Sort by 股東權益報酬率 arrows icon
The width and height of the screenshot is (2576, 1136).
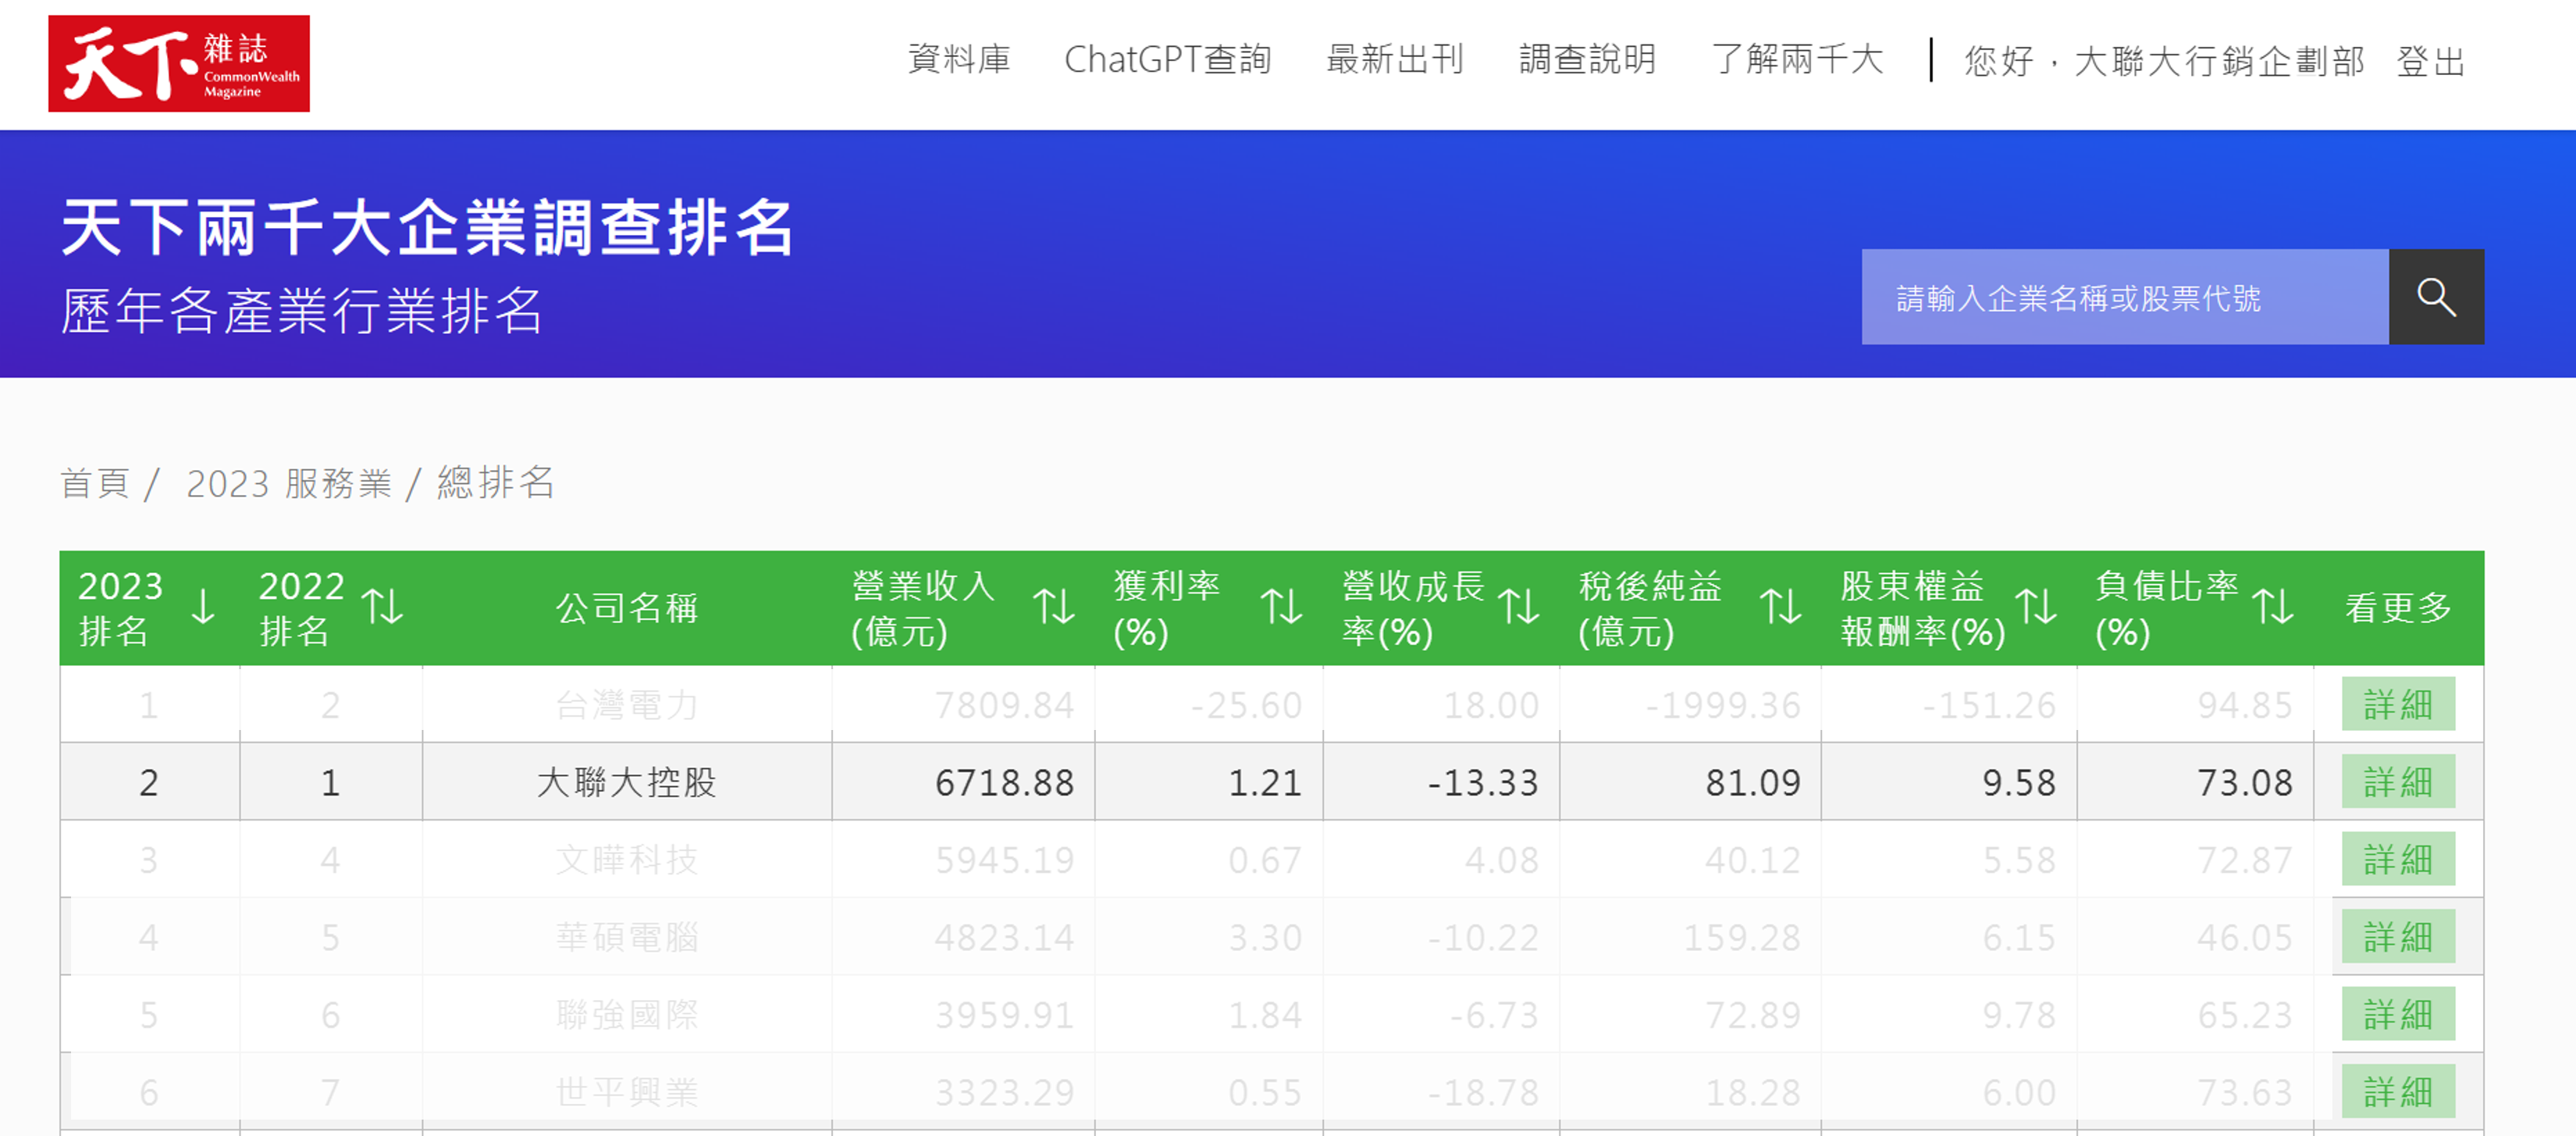click(x=2037, y=607)
